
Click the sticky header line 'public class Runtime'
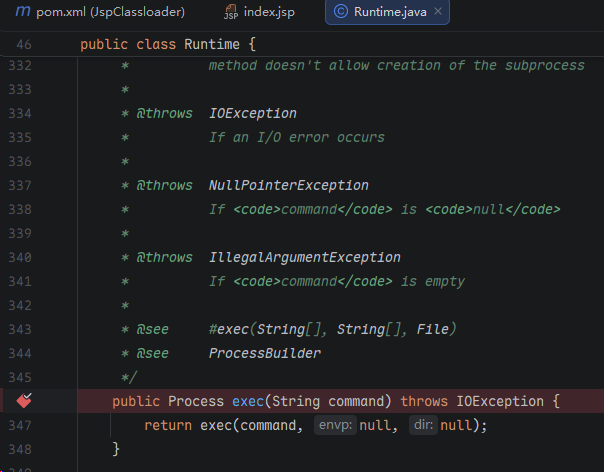168,45
